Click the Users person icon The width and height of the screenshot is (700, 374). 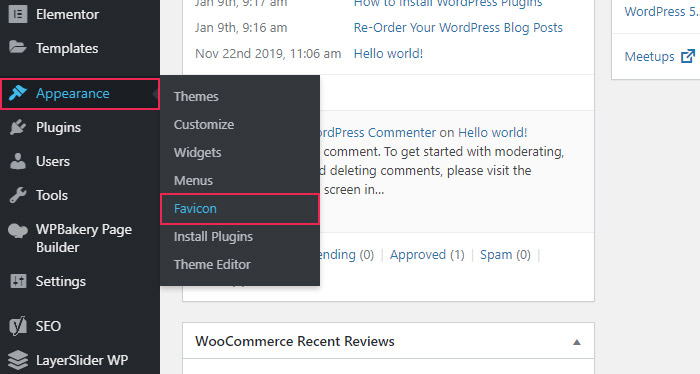click(x=18, y=161)
